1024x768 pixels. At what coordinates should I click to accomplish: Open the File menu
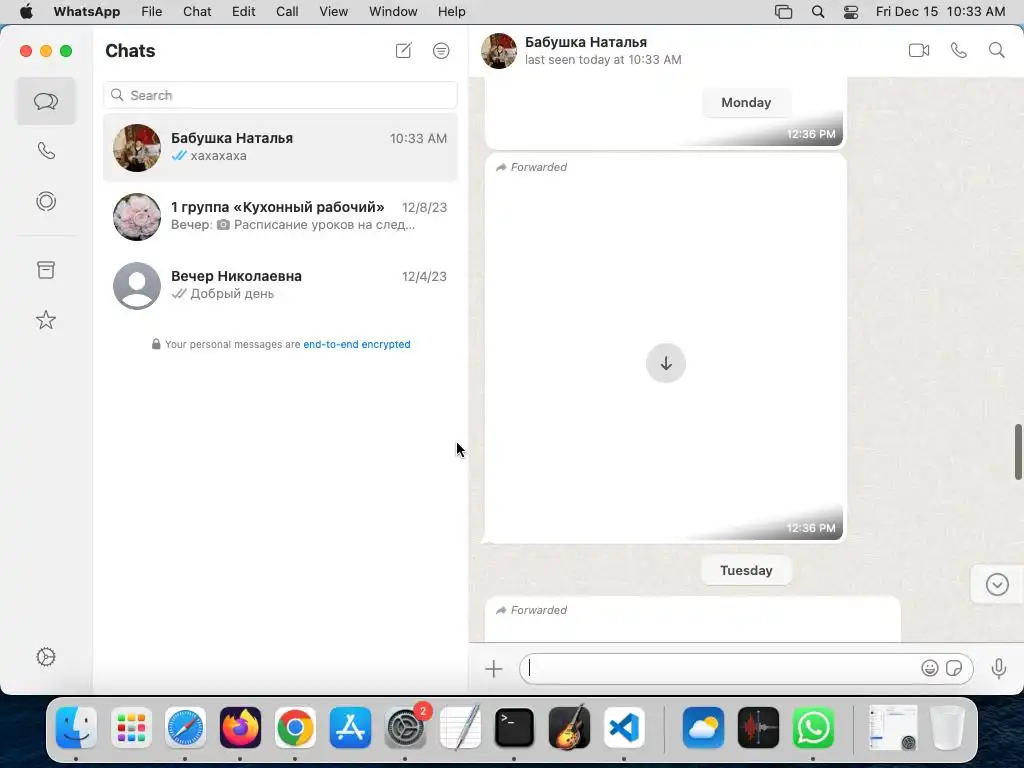(152, 12)
